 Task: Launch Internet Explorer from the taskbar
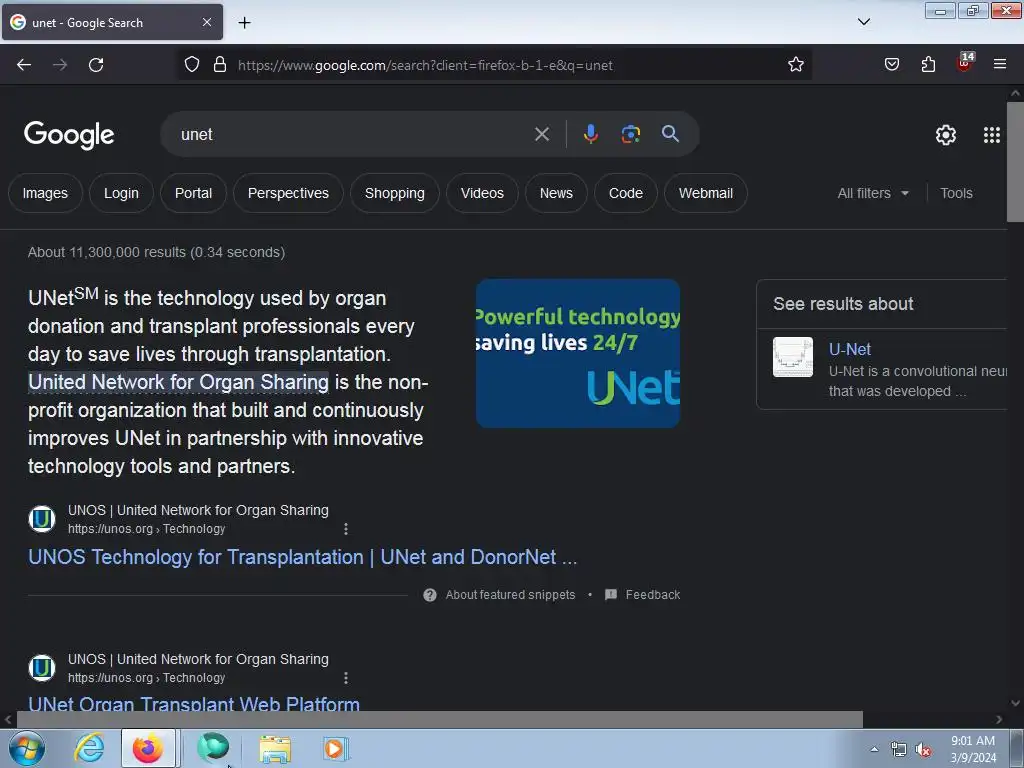(x=89, y=748)
